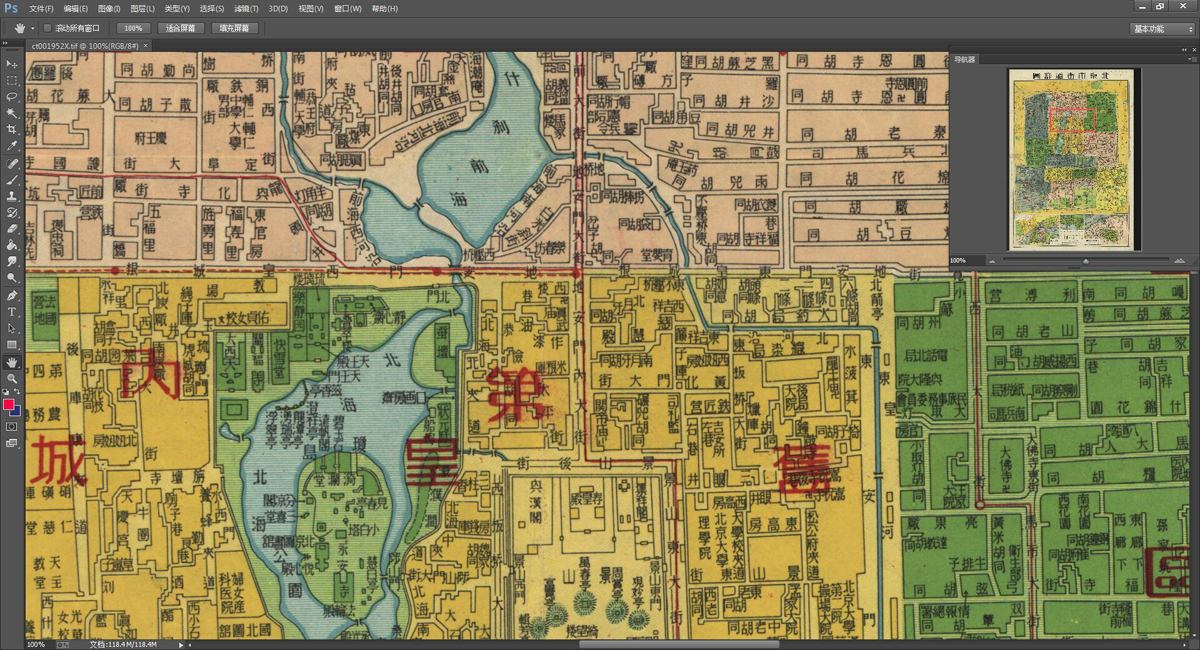This screenshot has height=650, width=1200.
Task: Select the Clone Stamp tool
Action: pyautogui.click(x=12, y=196)
